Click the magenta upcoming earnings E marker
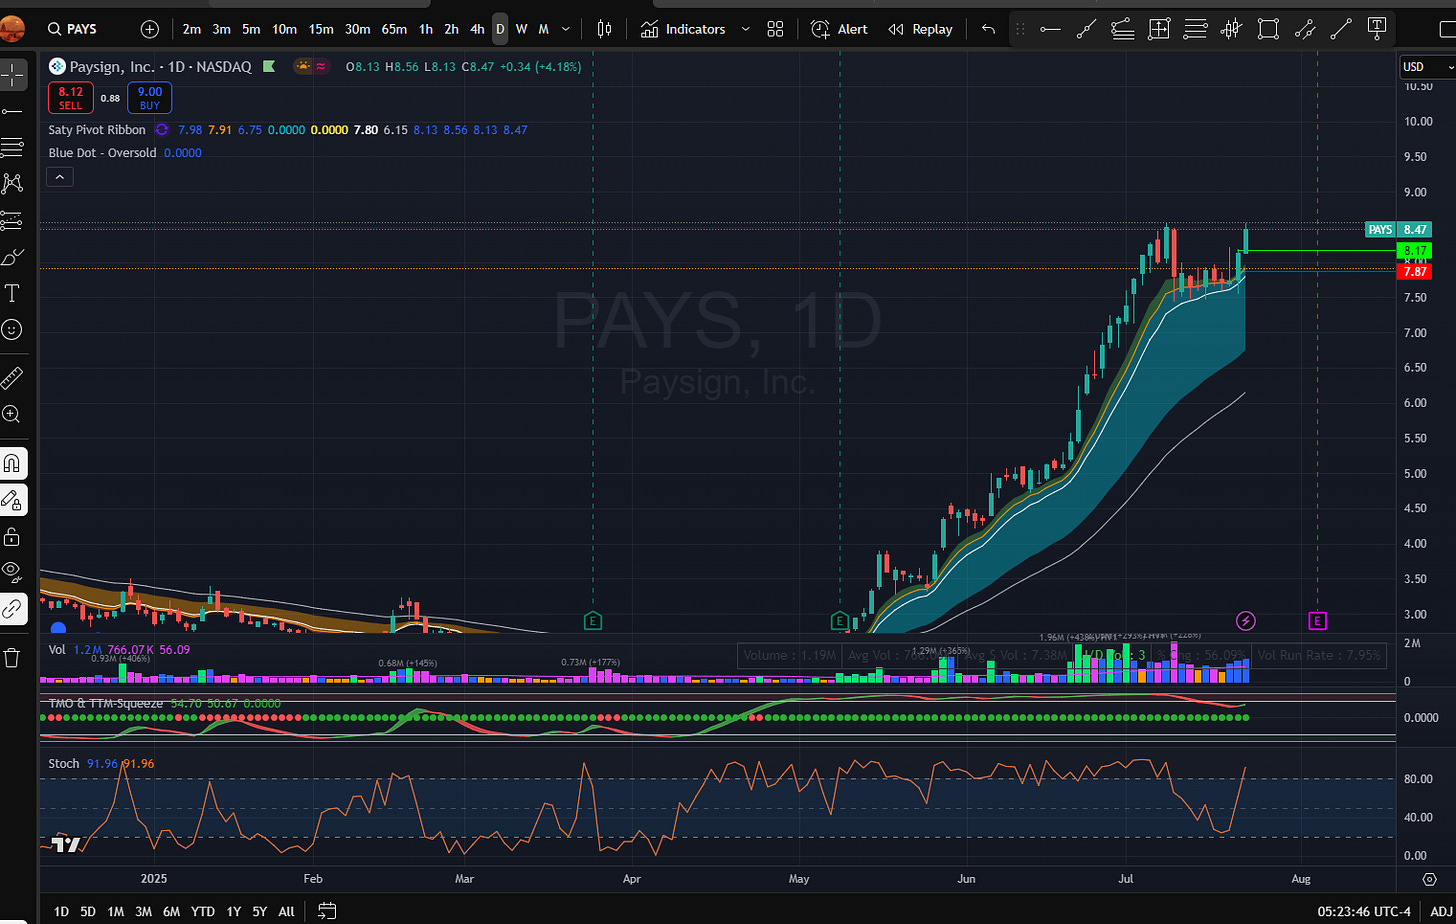Screen dimensions: 1456x924 point(1318,621)
